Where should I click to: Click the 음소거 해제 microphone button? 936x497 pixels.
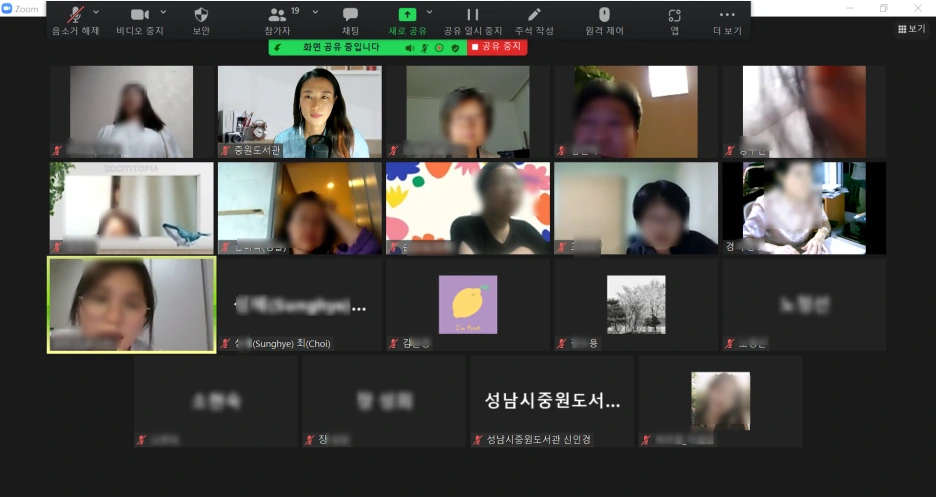tap(75, 21)
